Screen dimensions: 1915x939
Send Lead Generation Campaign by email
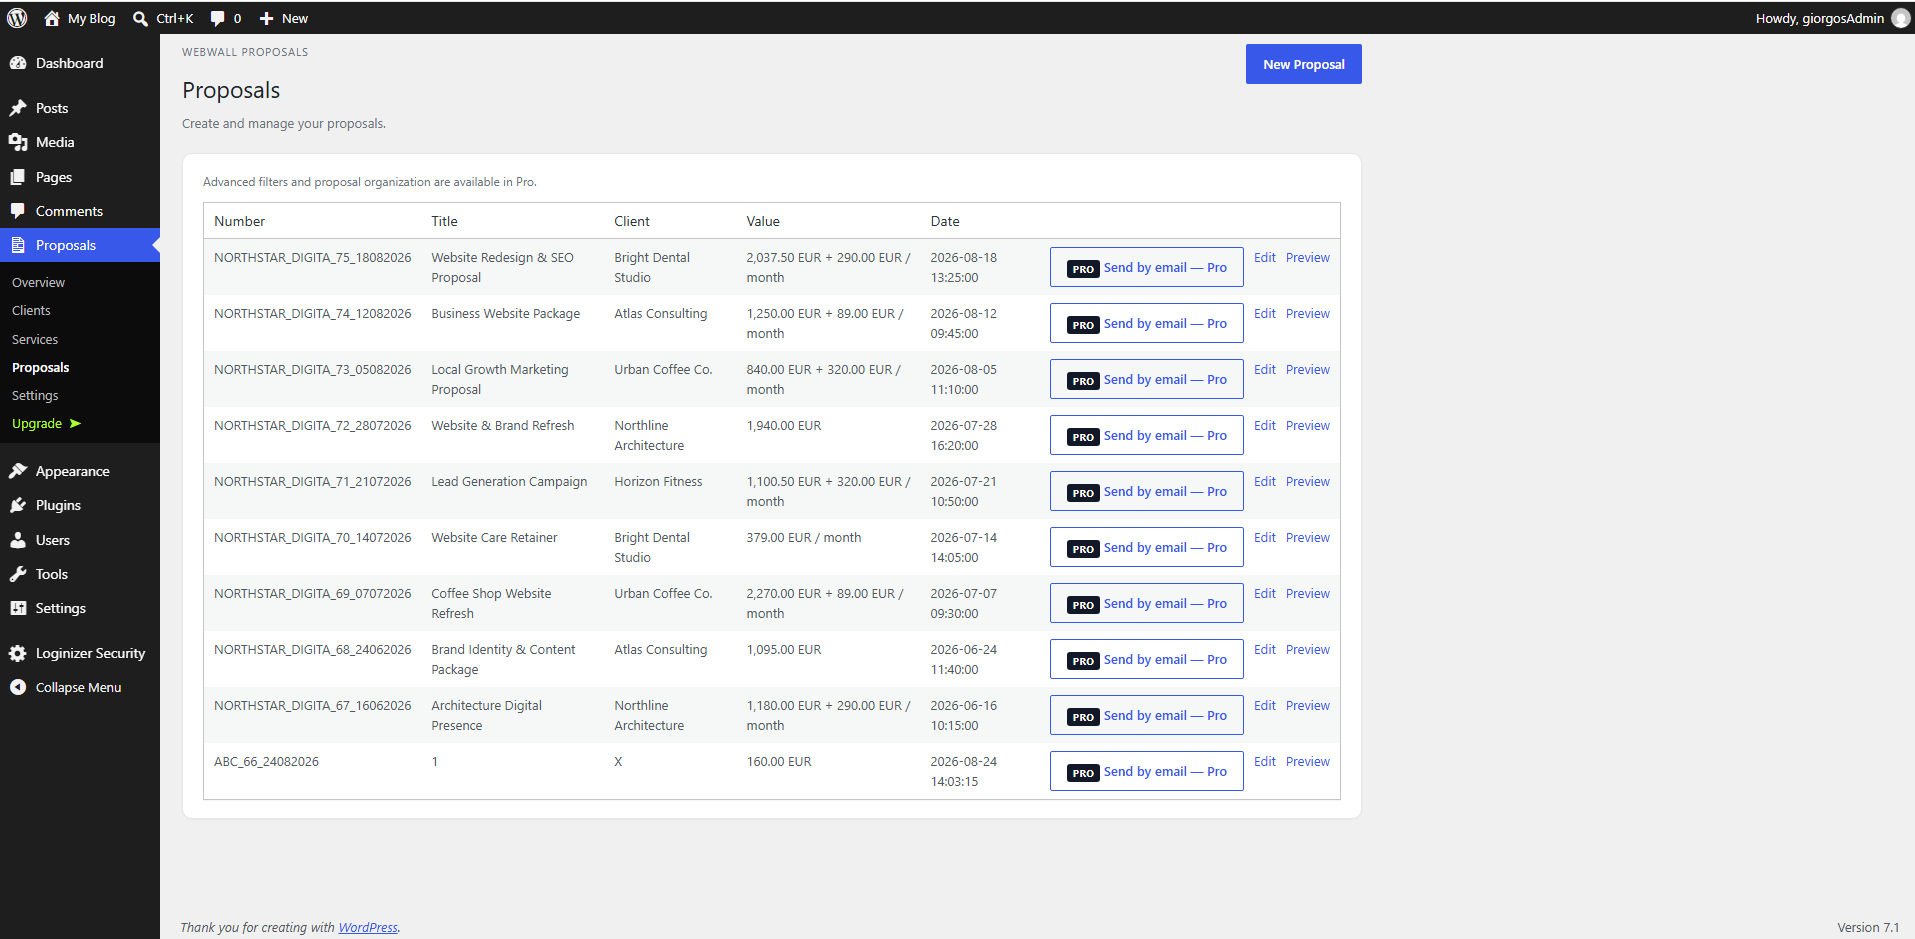coord(1147,491)
